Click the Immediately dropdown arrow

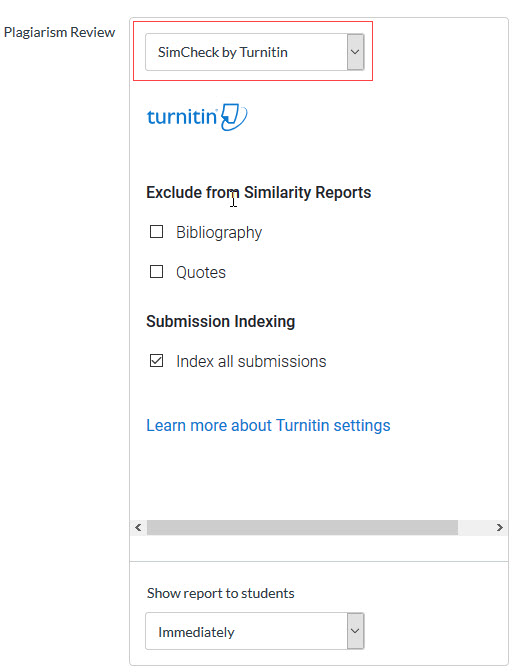pos(355,631)
